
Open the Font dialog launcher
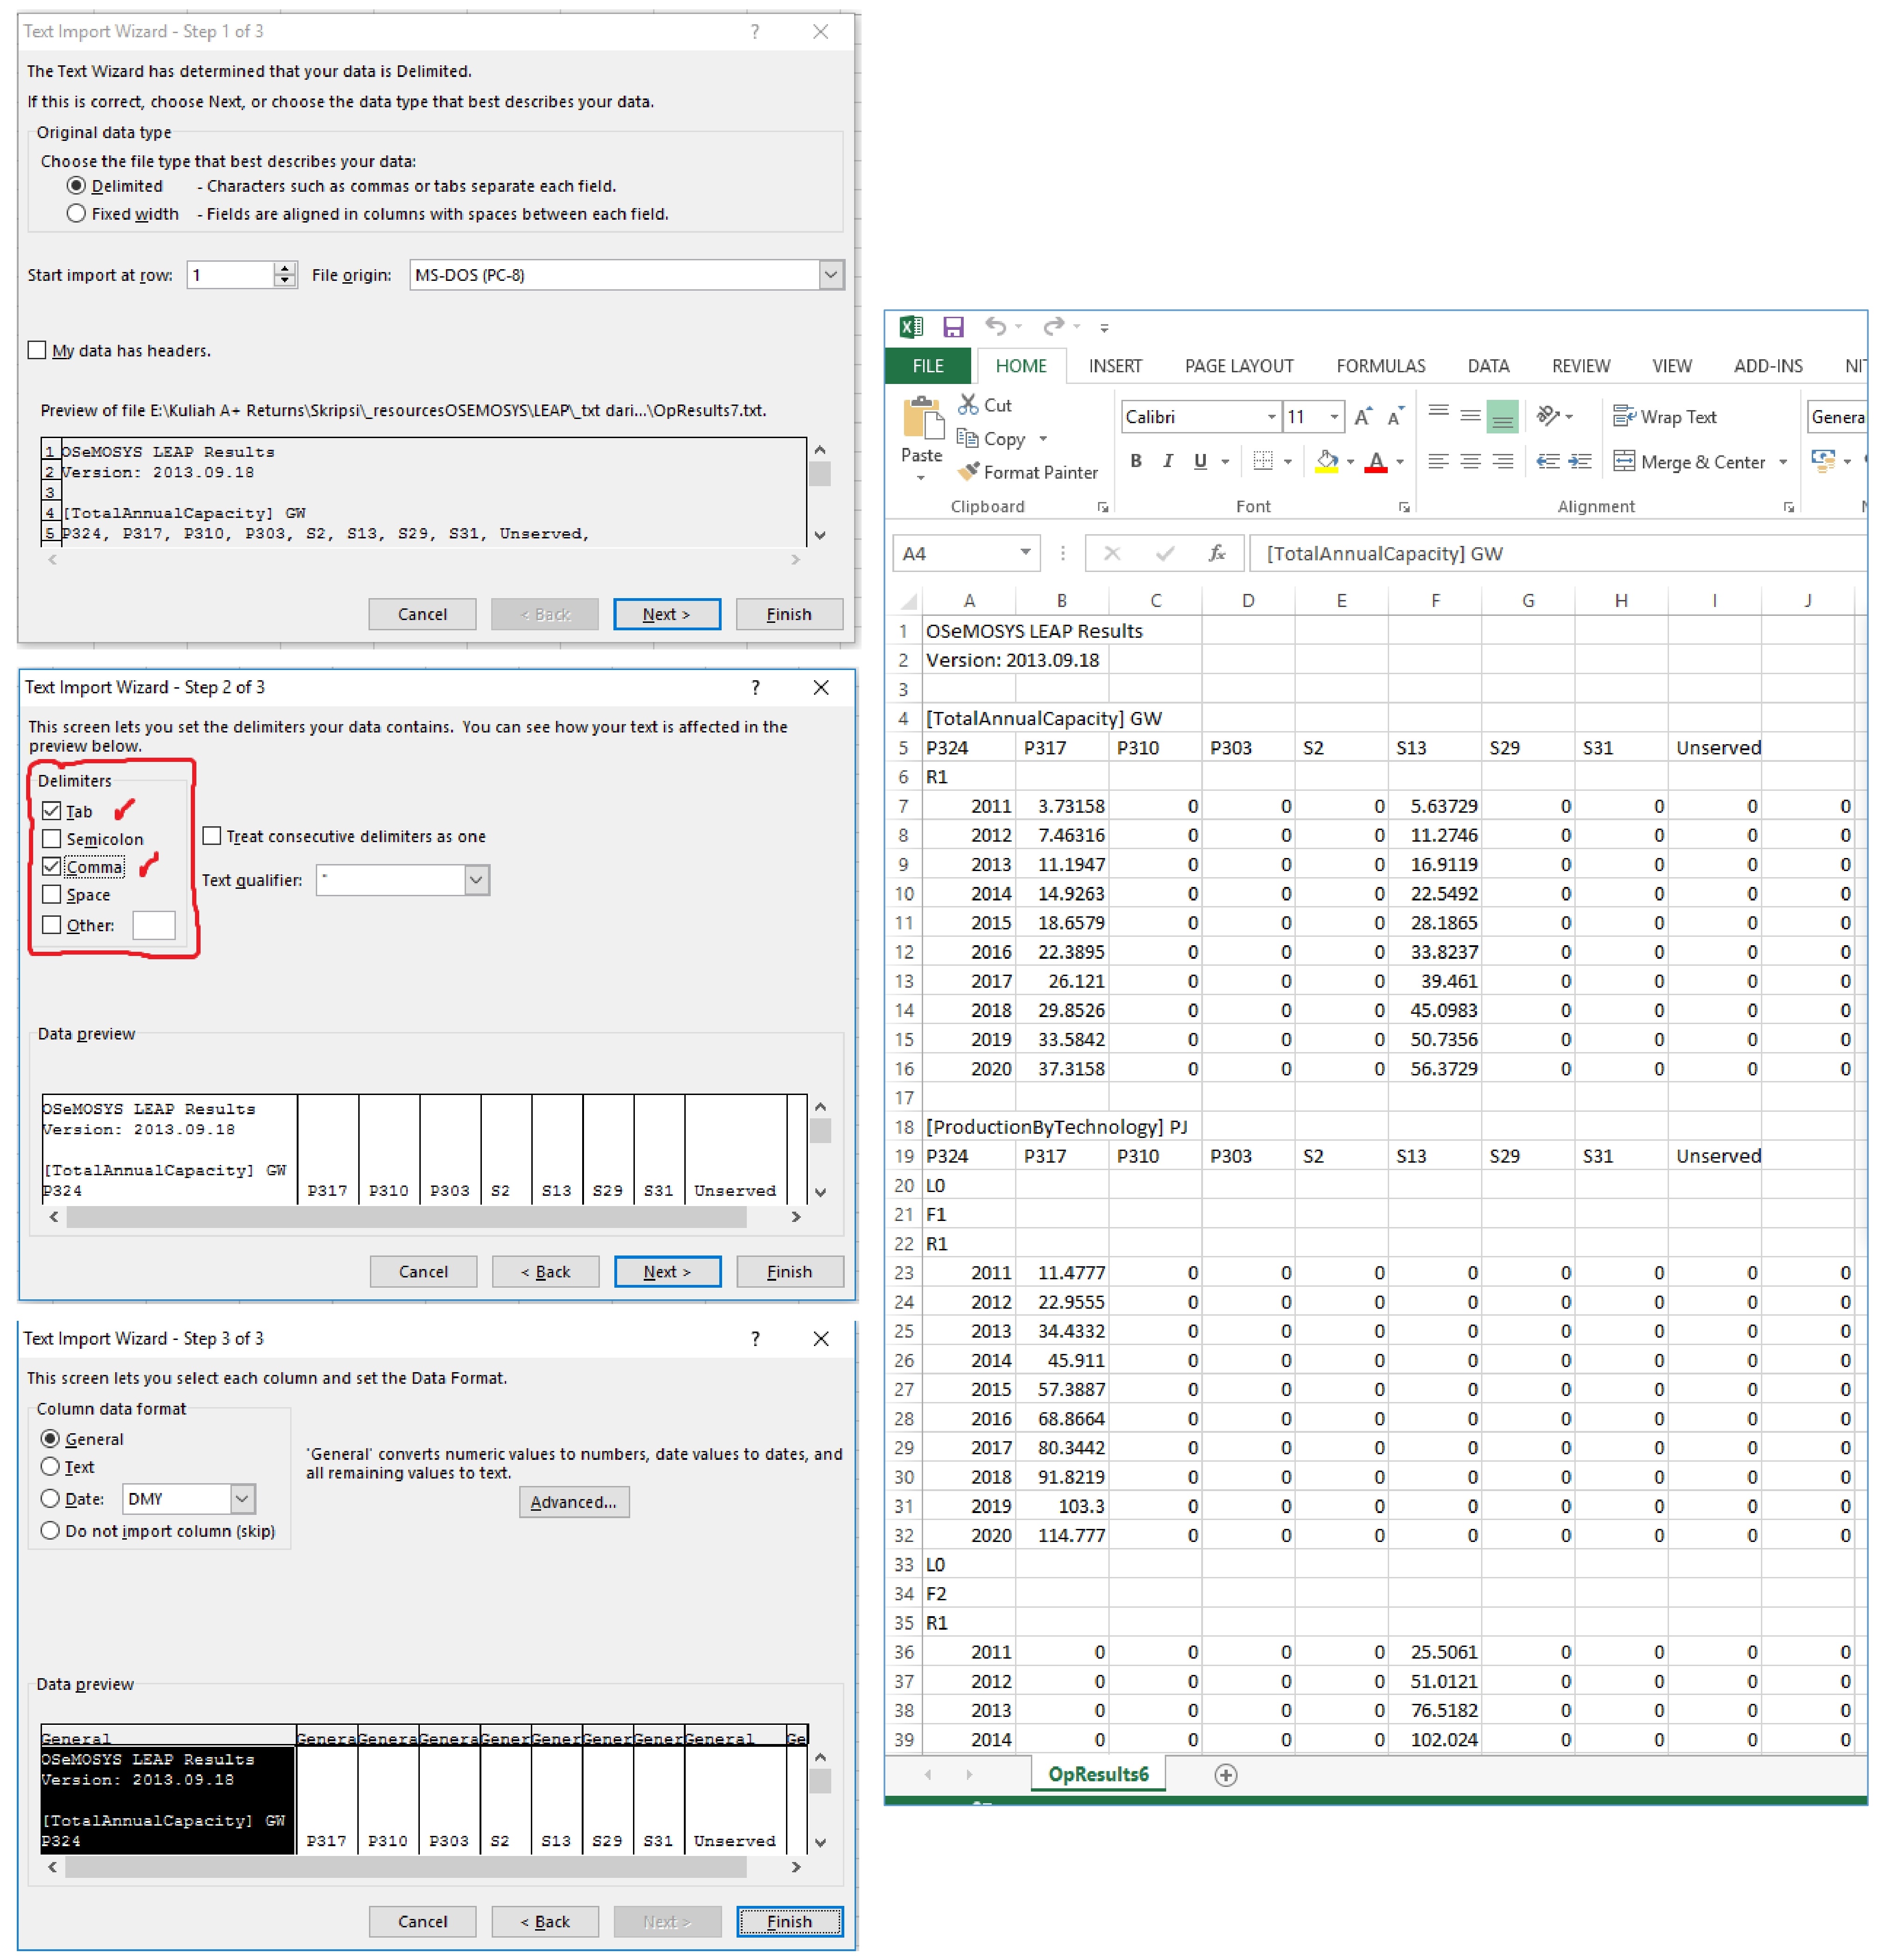1404,507
